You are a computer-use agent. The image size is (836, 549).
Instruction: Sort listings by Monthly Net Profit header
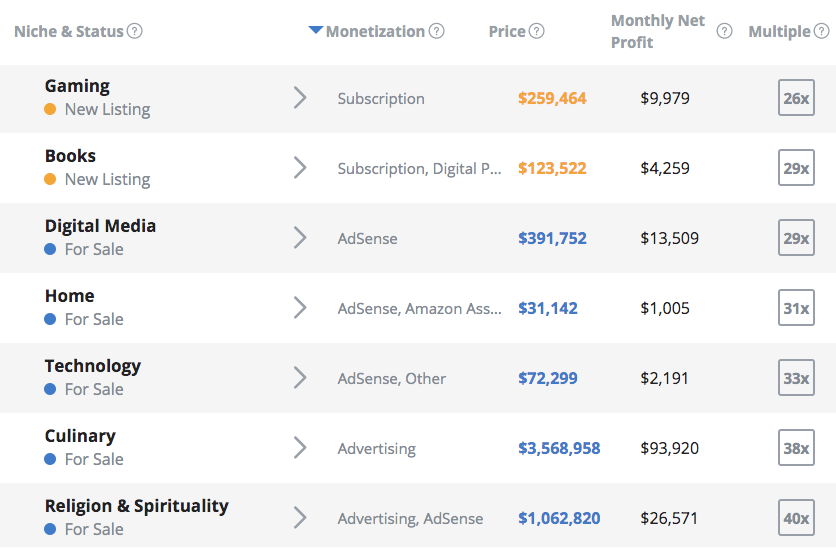click(657, 31)
